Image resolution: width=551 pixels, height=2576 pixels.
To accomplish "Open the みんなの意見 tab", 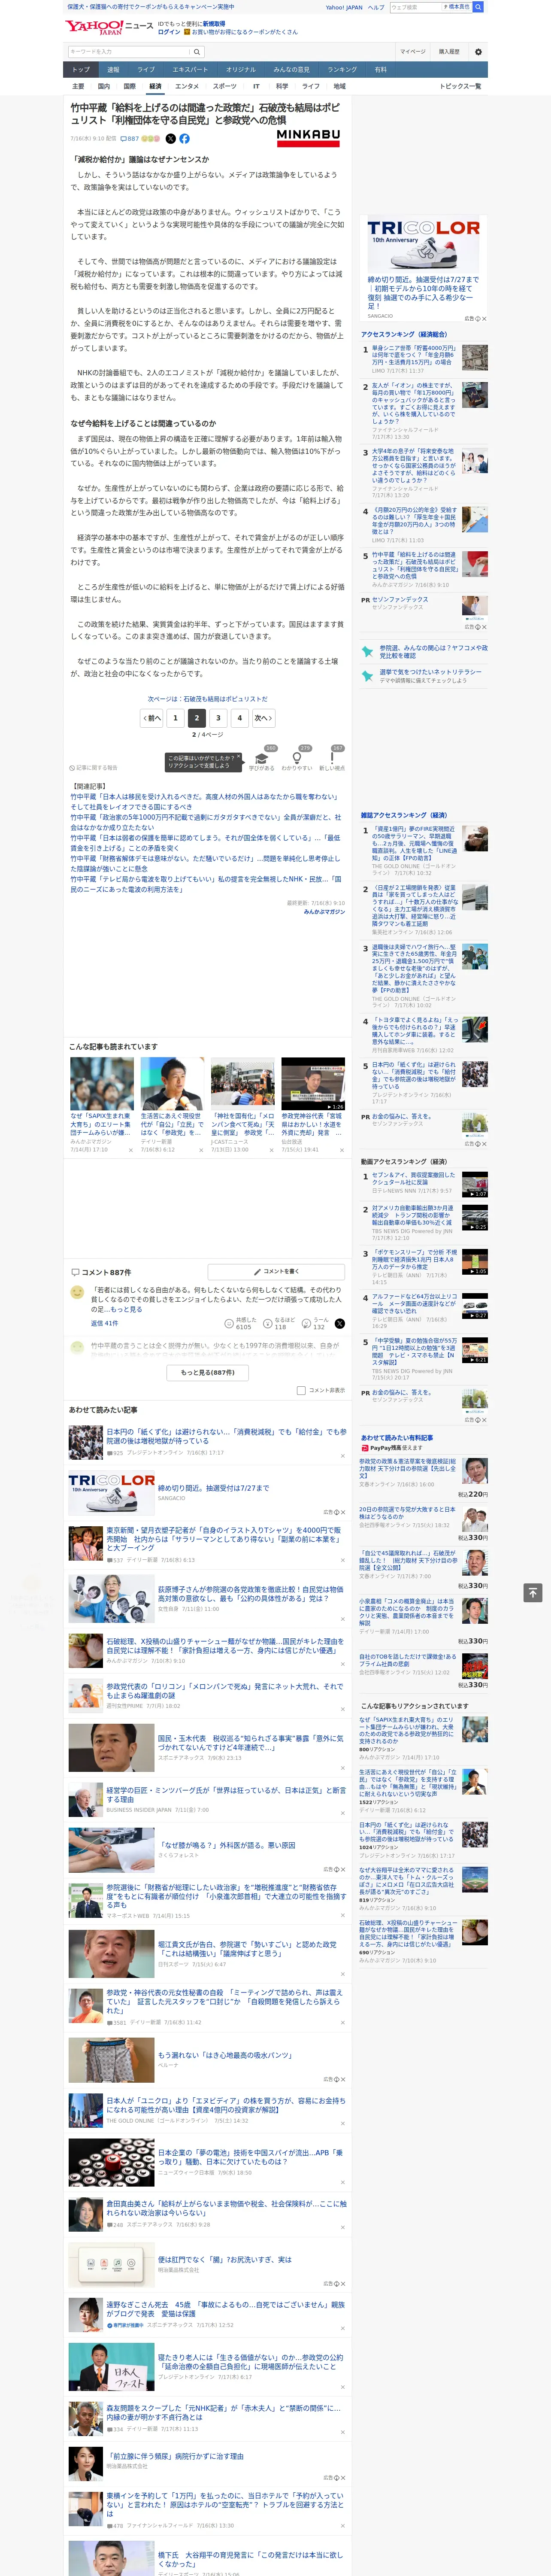I will [292, 70].
